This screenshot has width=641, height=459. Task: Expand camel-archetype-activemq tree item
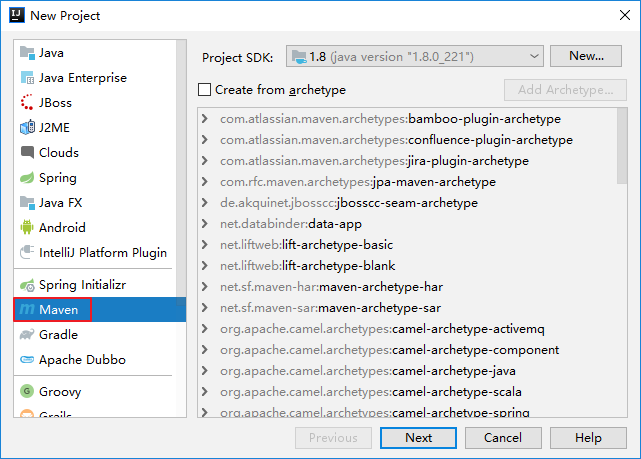click(x=205, y=328)
